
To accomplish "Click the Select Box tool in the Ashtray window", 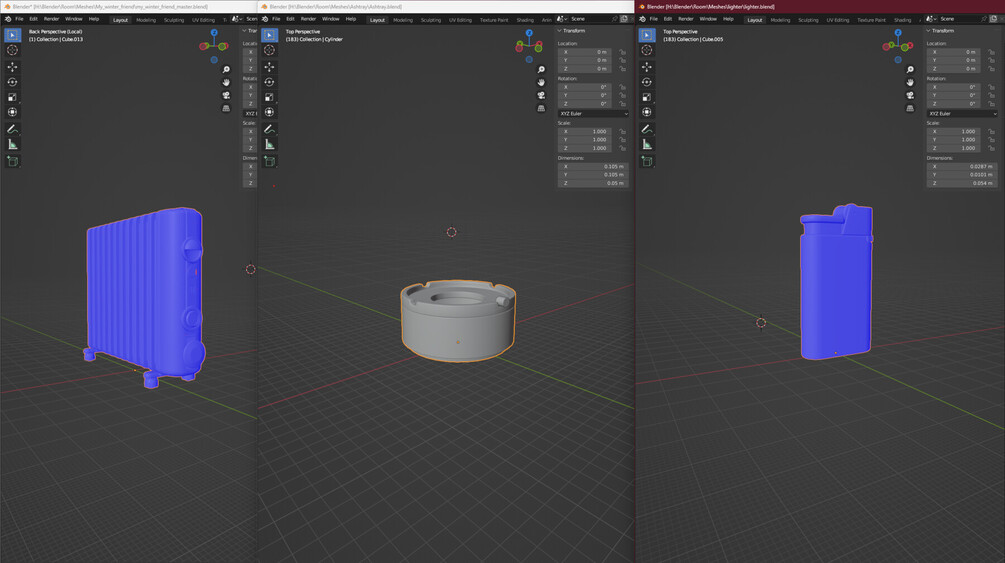I will coord(269,35).
